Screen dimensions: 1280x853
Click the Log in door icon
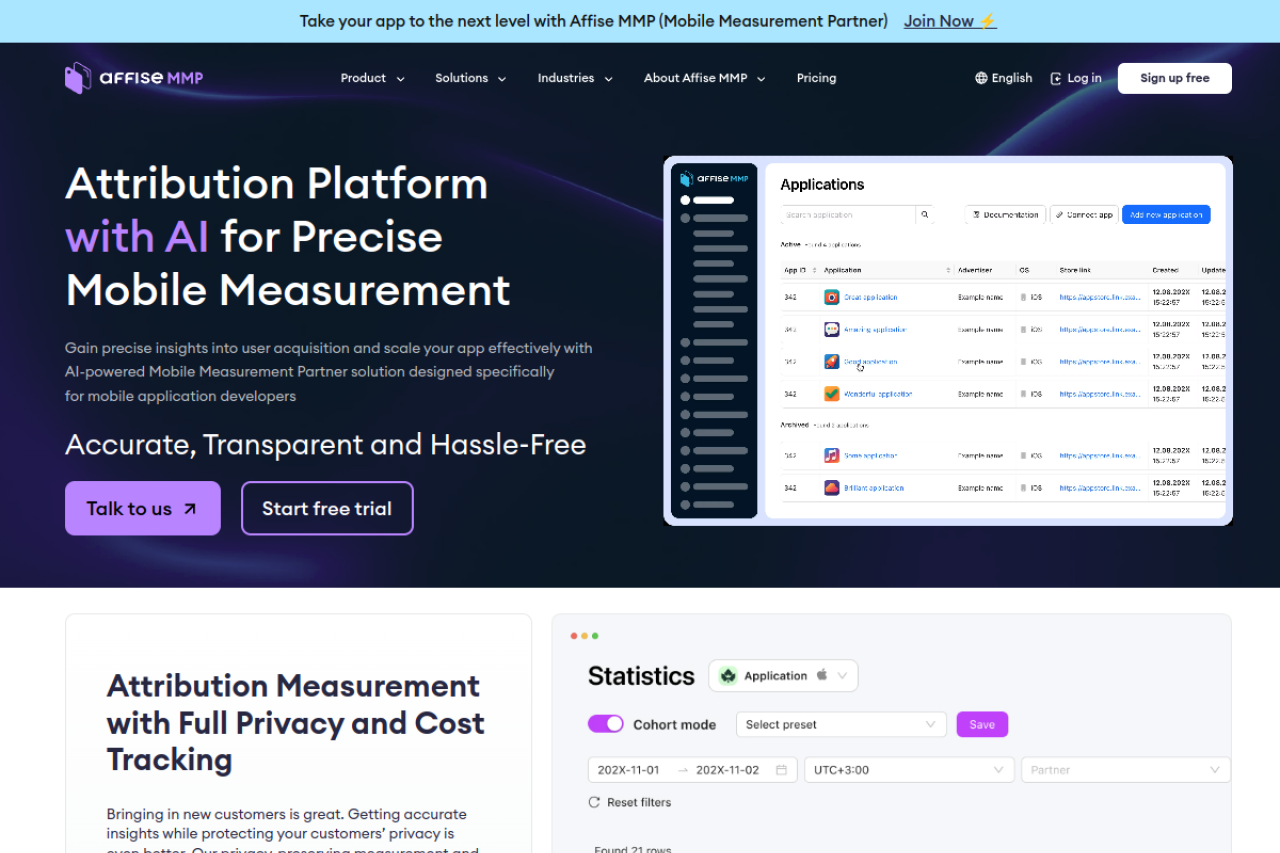tap(1056, 78)
